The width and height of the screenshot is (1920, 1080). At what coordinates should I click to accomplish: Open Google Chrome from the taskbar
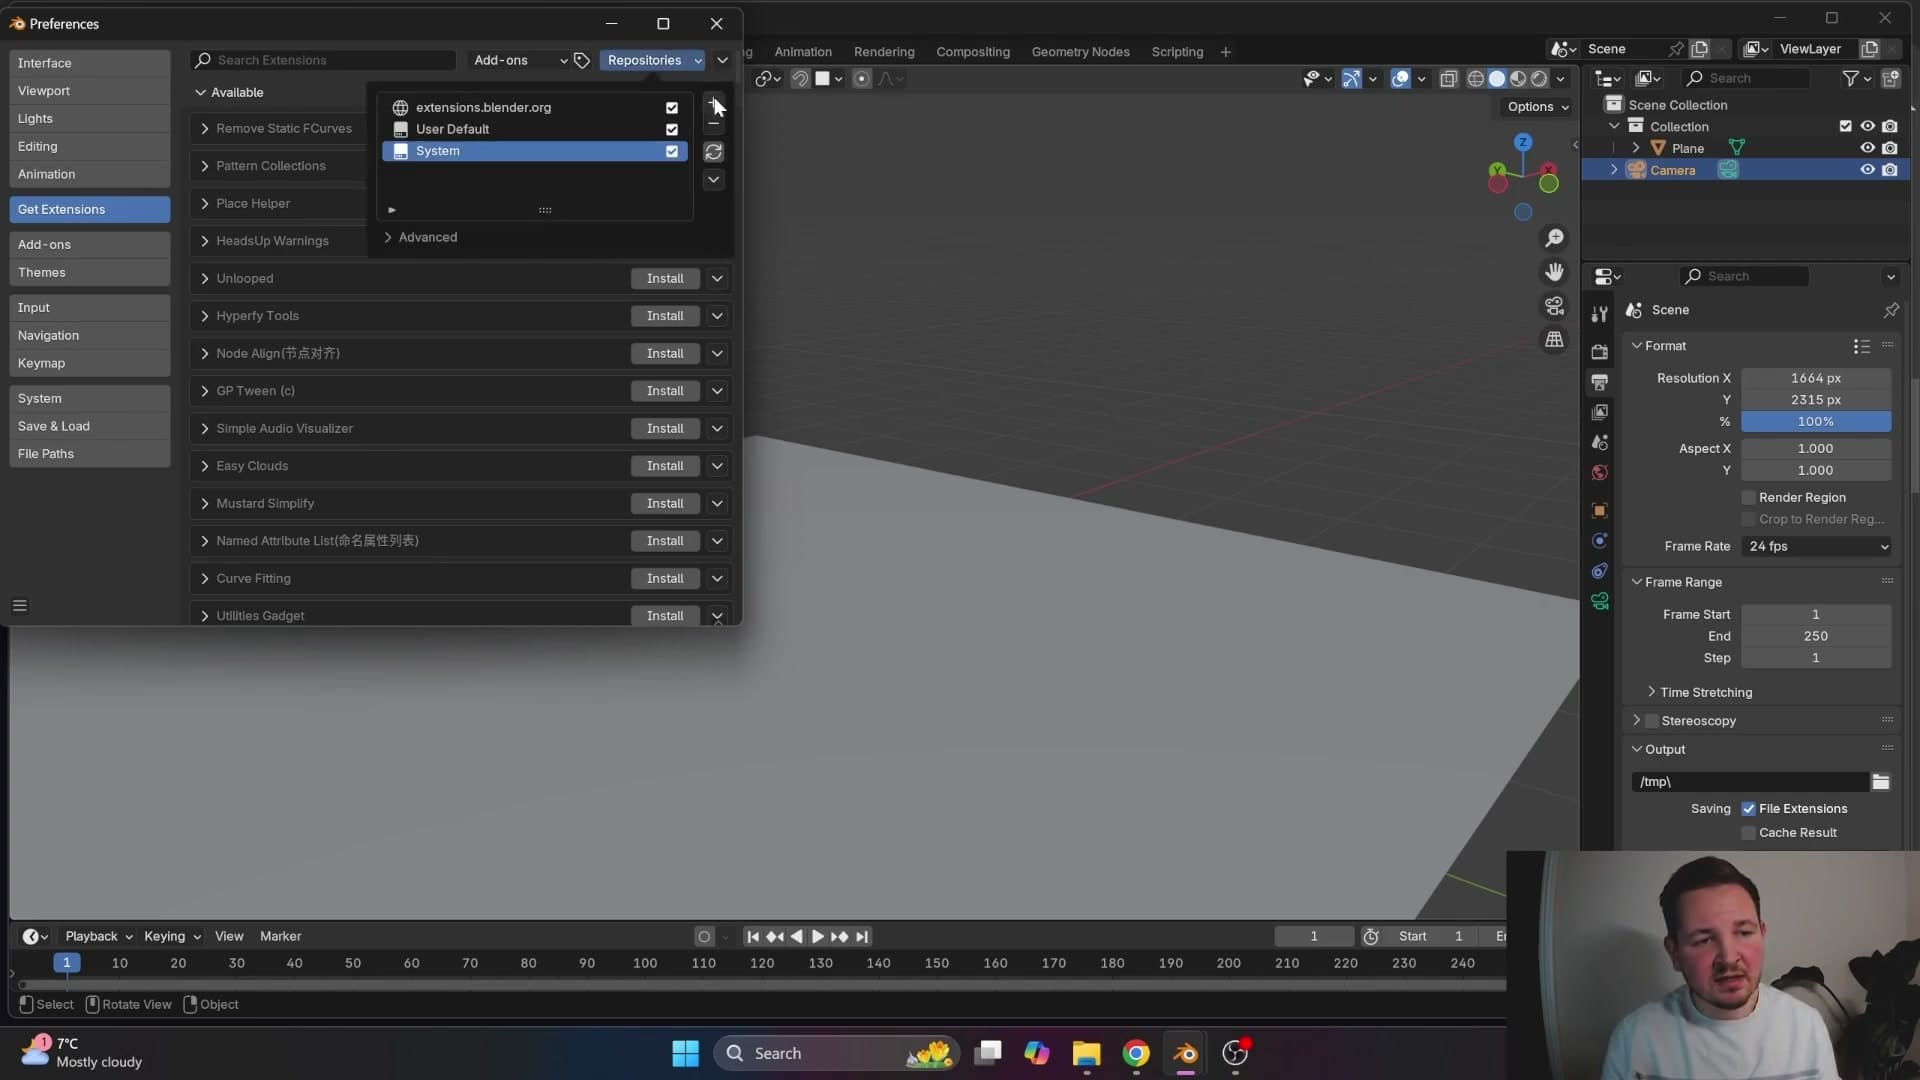[1136, 1053]
